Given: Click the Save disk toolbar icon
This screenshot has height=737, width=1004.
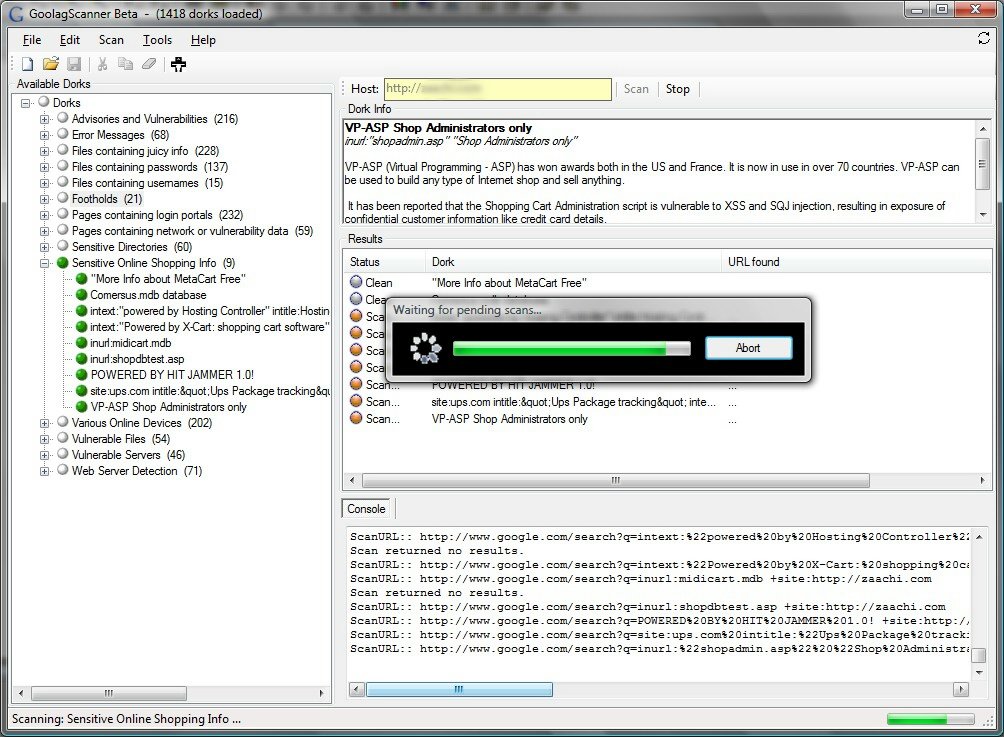Looking at the screenshot, I should pos(74,64).
